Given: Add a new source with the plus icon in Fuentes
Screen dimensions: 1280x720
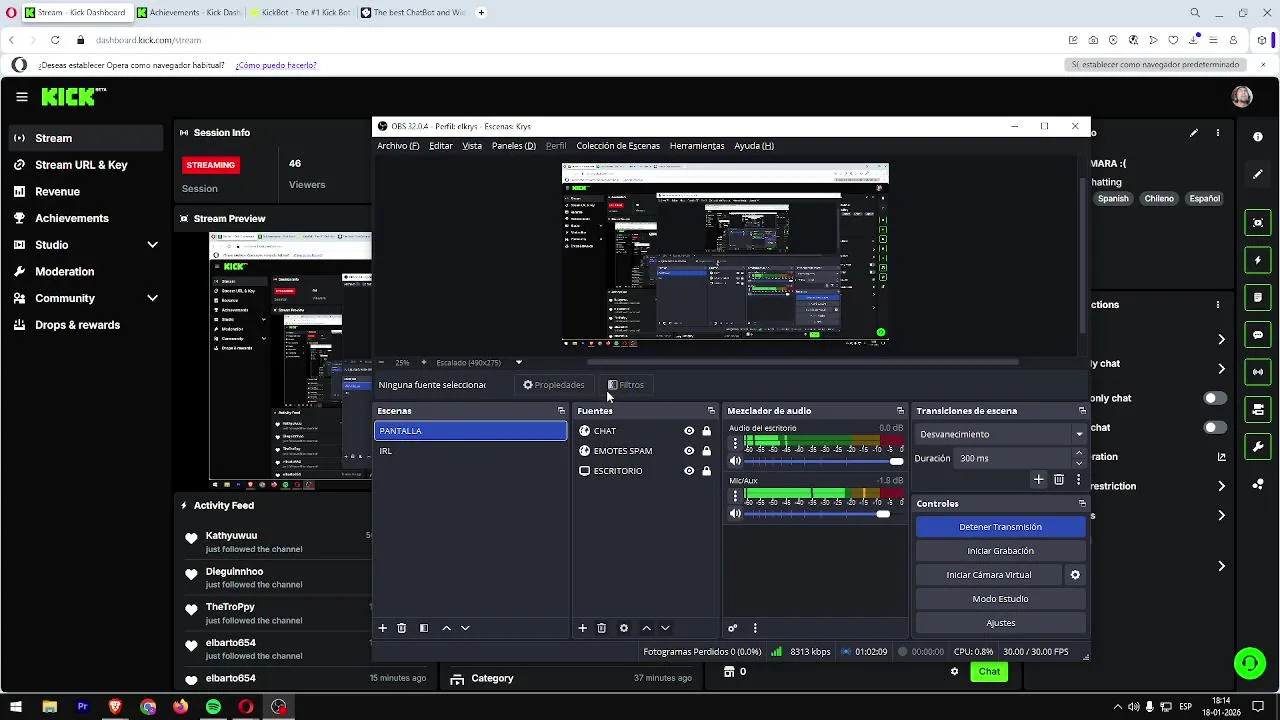Looking at the screenshot, I should [x=582, y=628].
